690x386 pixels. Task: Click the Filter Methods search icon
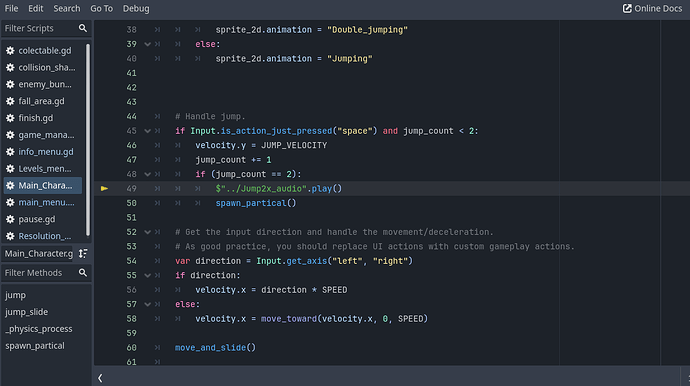pos(83,273)
